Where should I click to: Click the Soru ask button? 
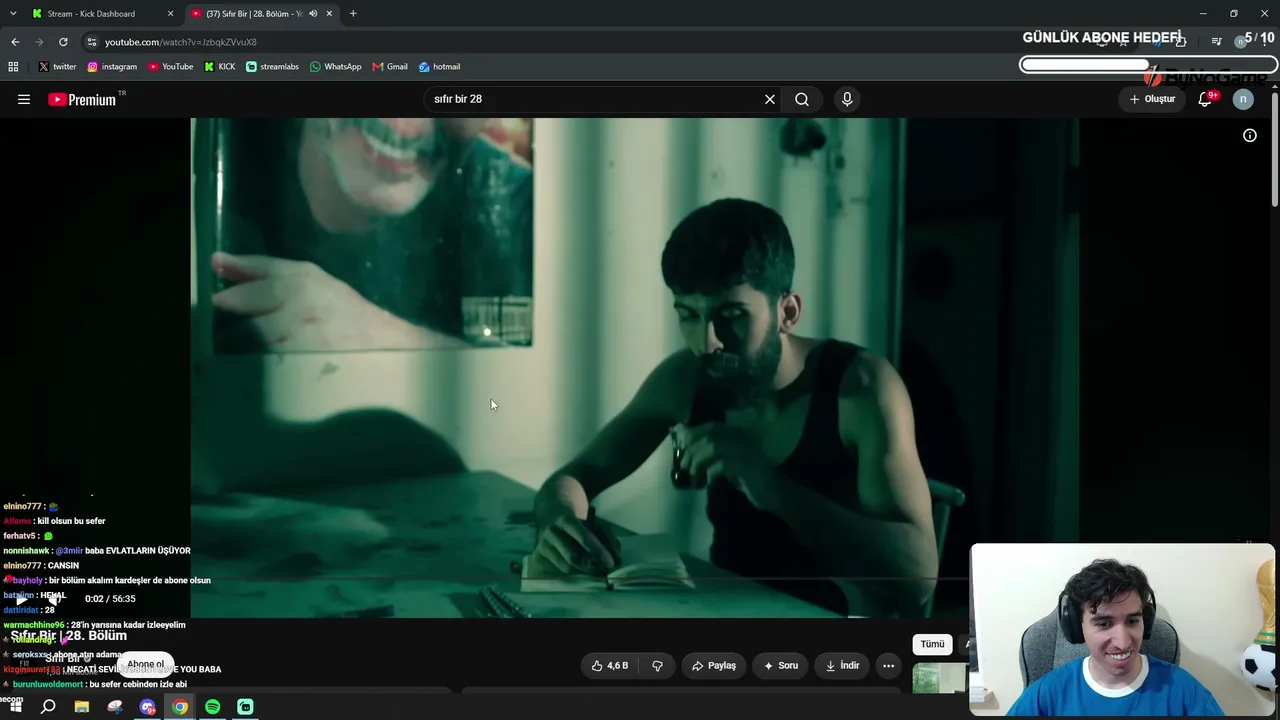coord(781,666)
